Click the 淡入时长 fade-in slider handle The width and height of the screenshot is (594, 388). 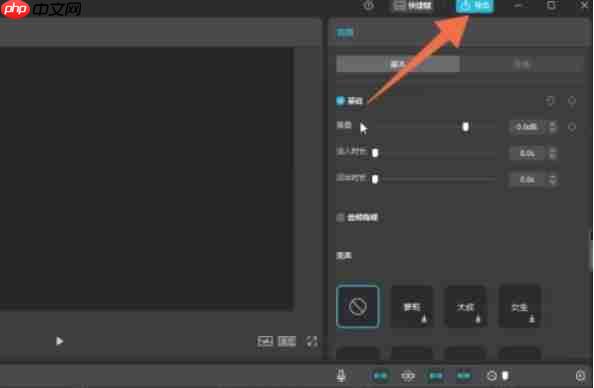pyautogui.click(x=375, y=153)
